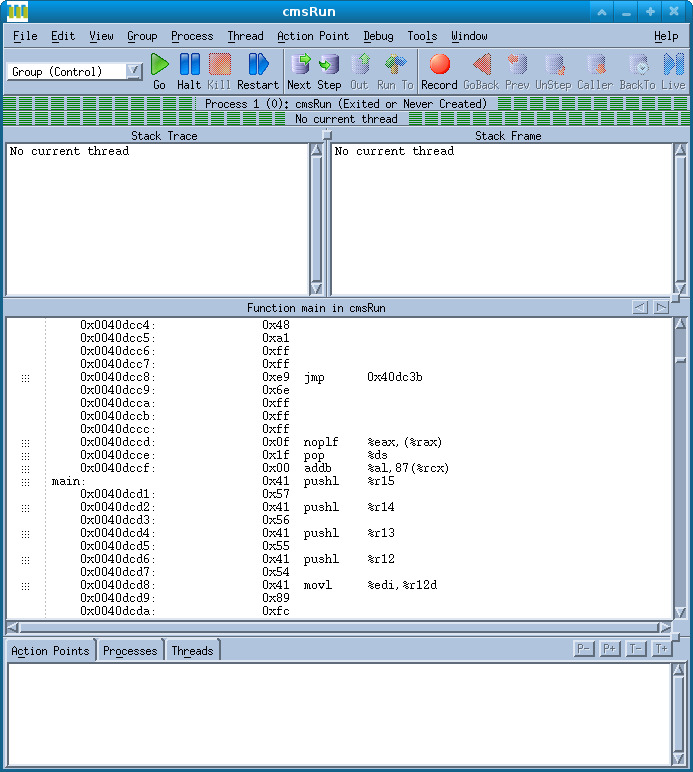Click source pane vertical scrollbar up arrow
The image size is (693, 772).
pyautogui.click(x=680, y=323)
